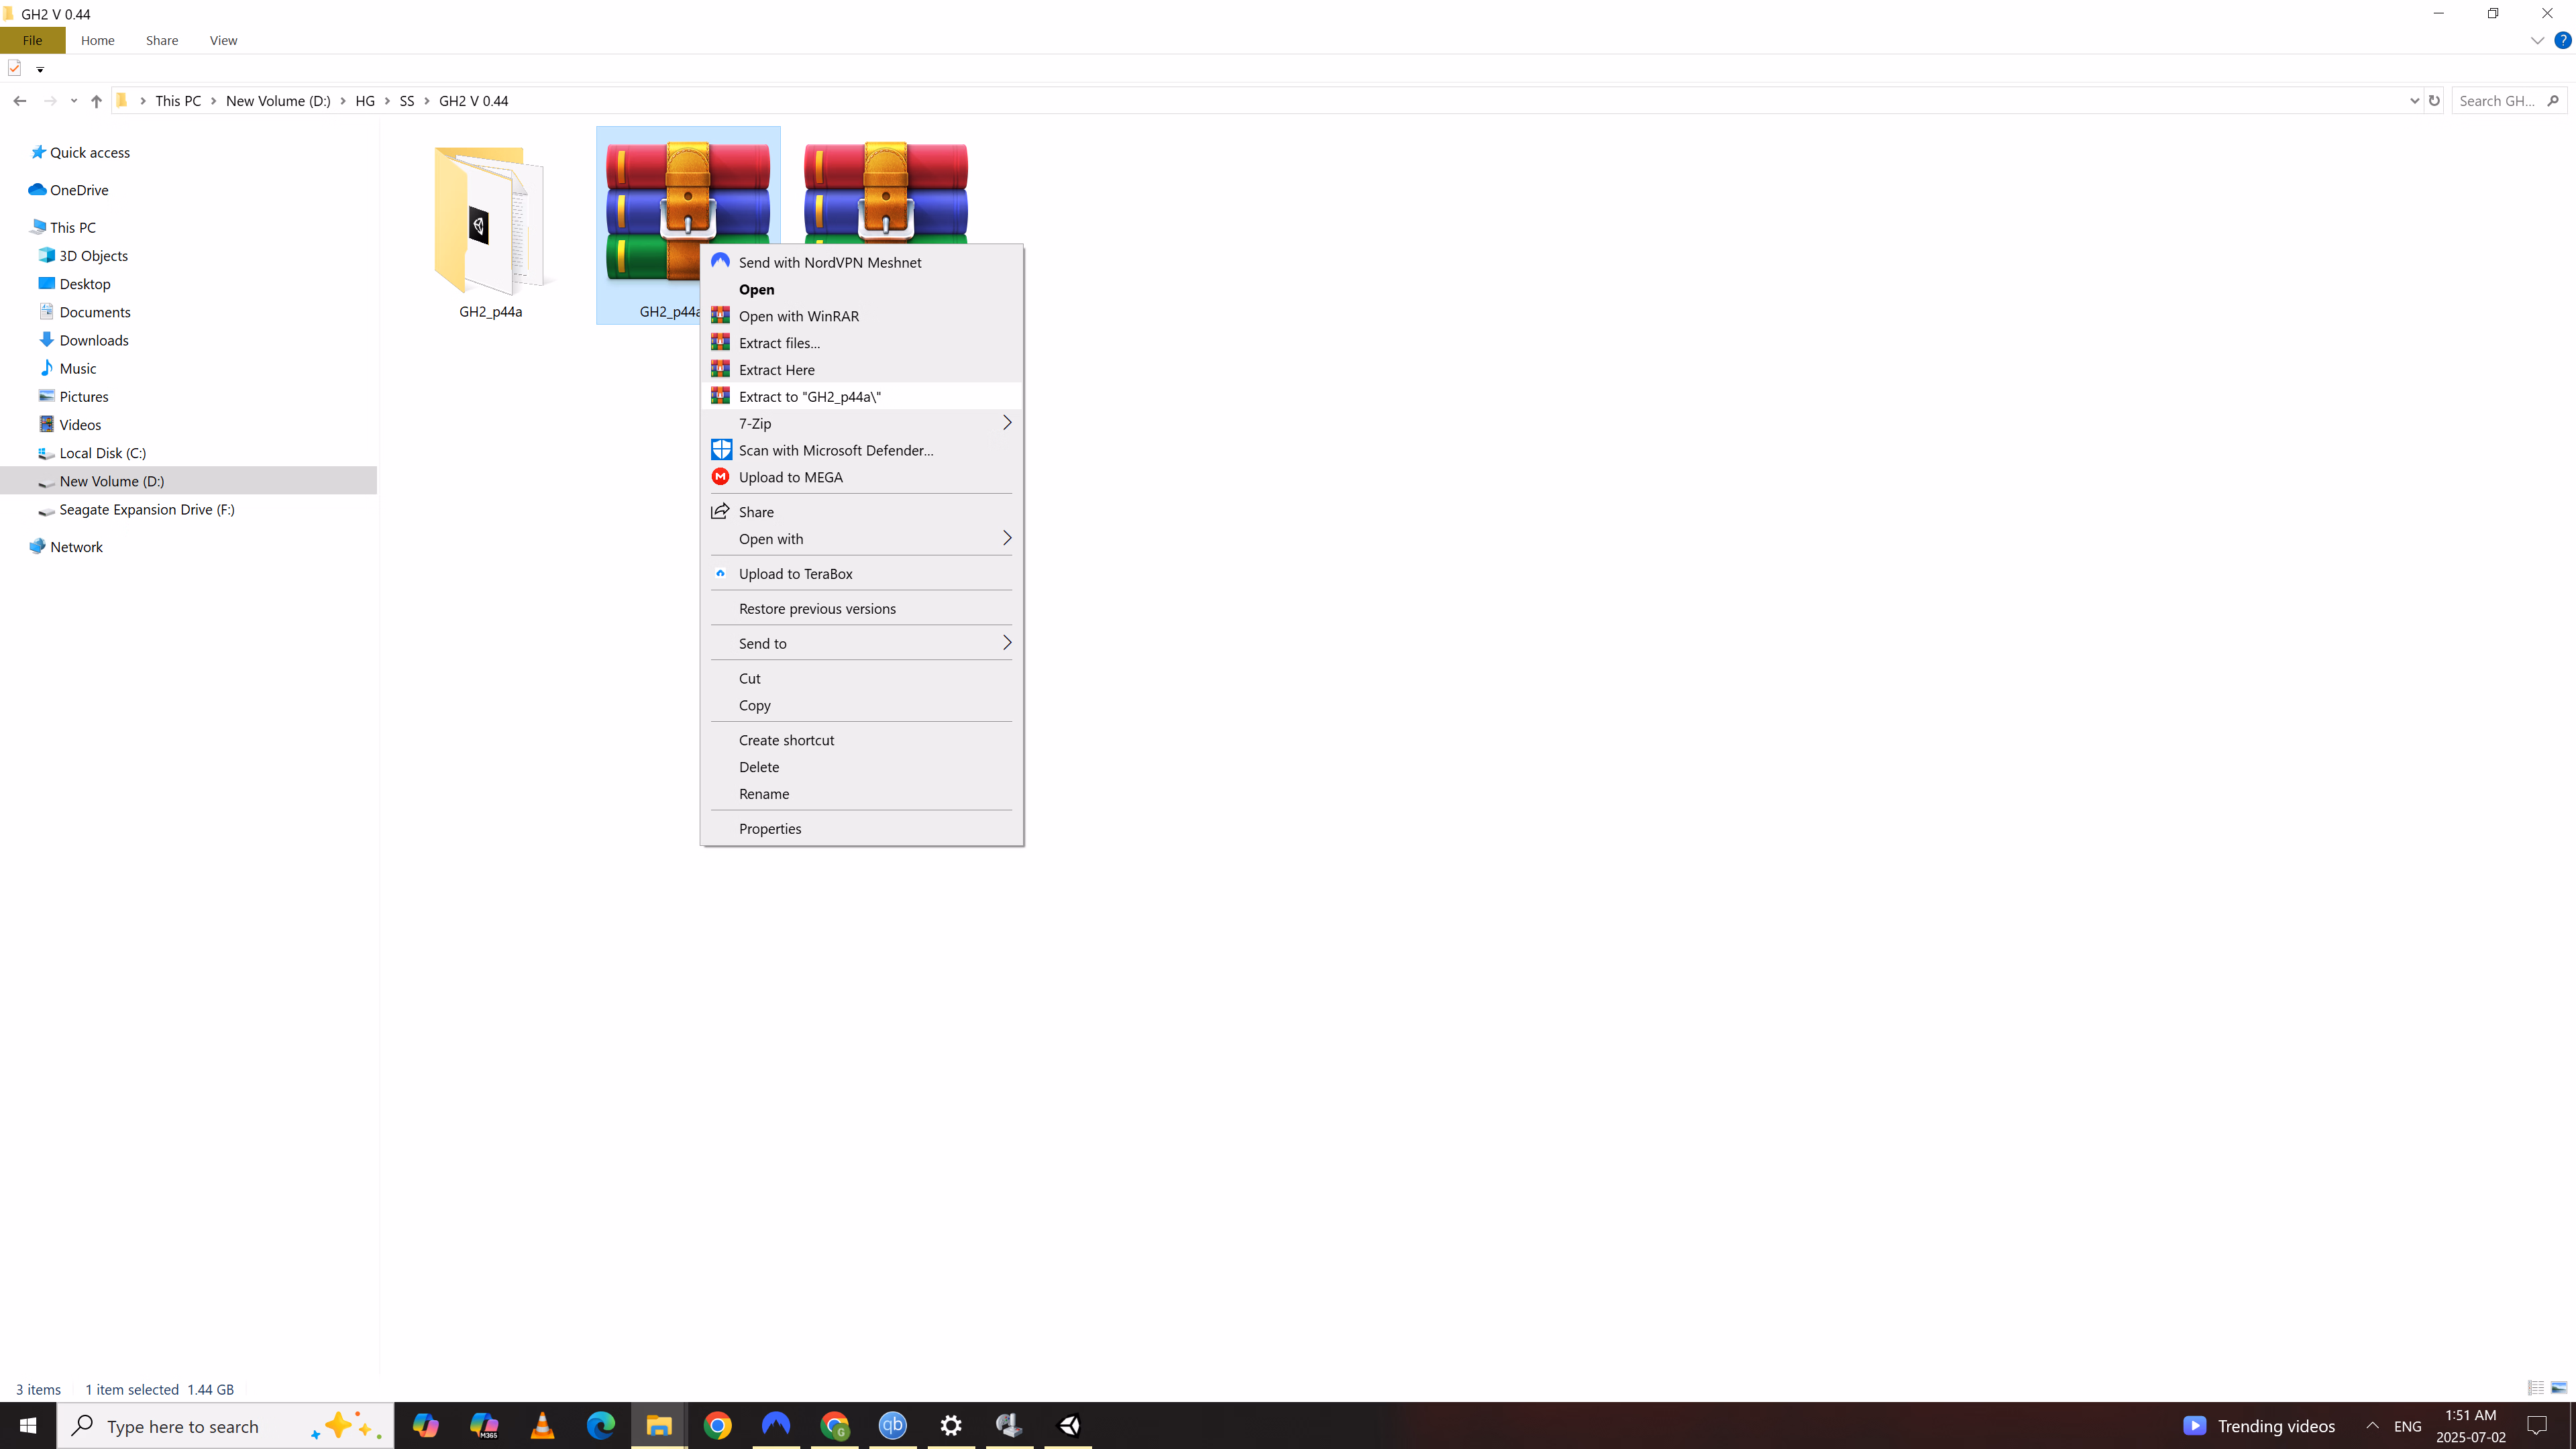The image size is (2576, 1449).
Task: Switch to large icons view toggle
Action: 2559,1388
